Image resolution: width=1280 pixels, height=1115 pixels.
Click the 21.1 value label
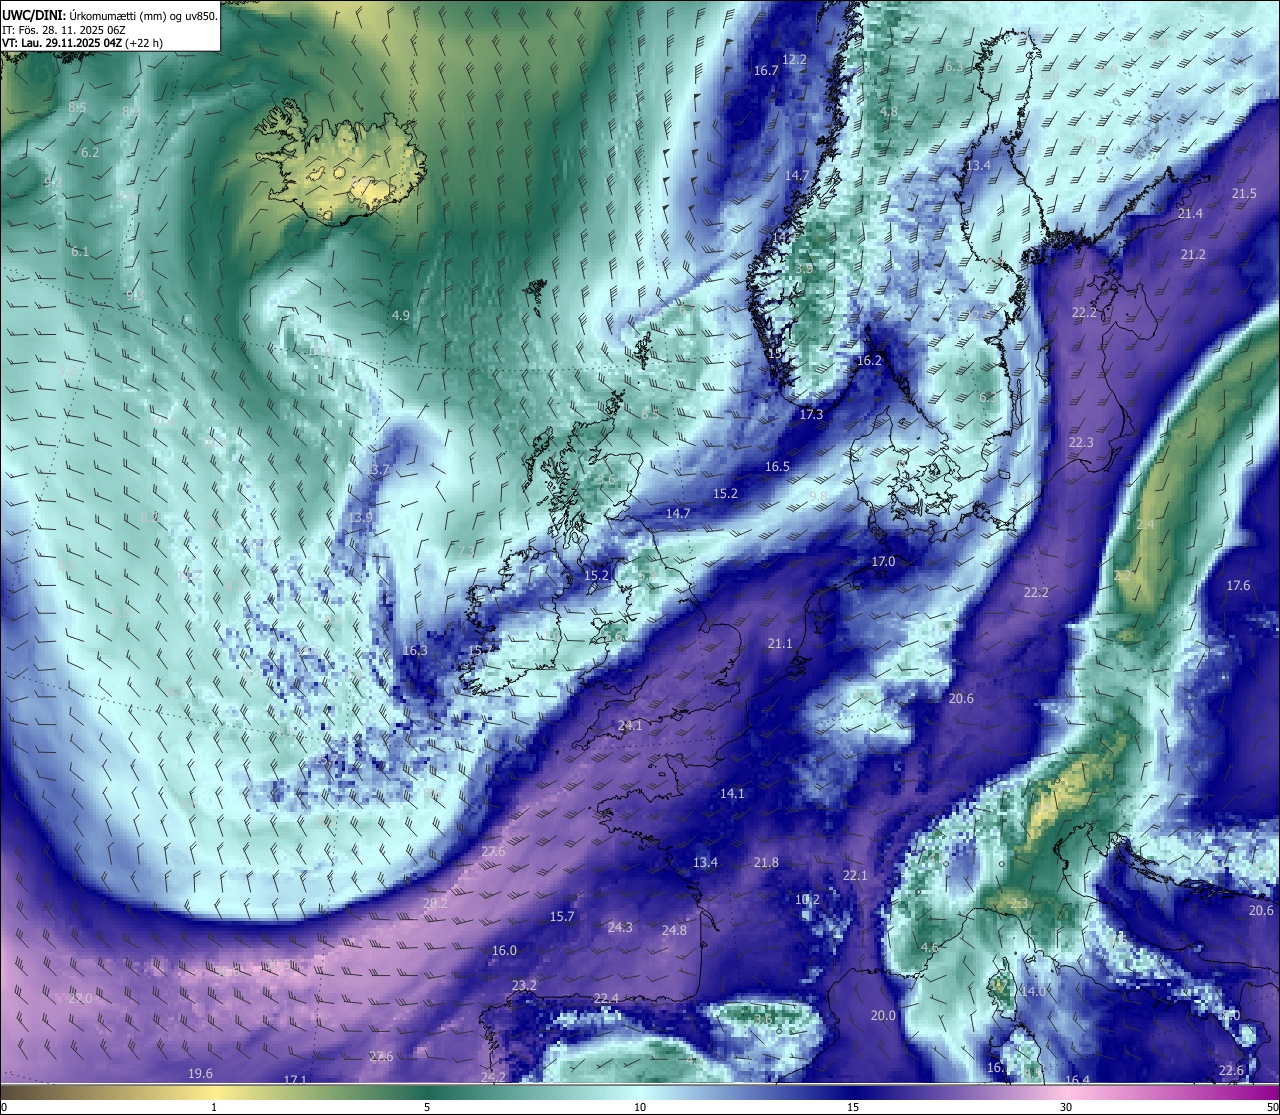click(x=780, y=644)
